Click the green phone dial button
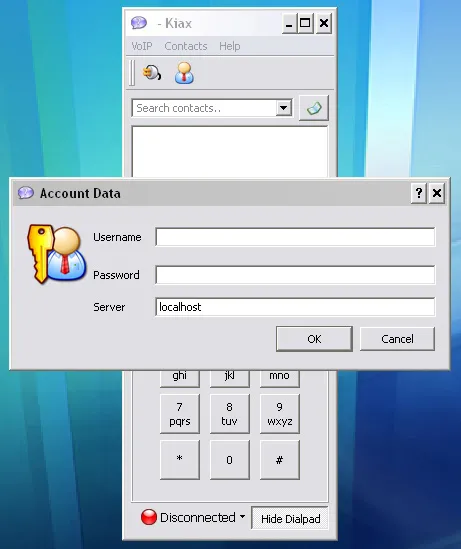This screenshot has width=461, height=549. [x=314, y=108]
